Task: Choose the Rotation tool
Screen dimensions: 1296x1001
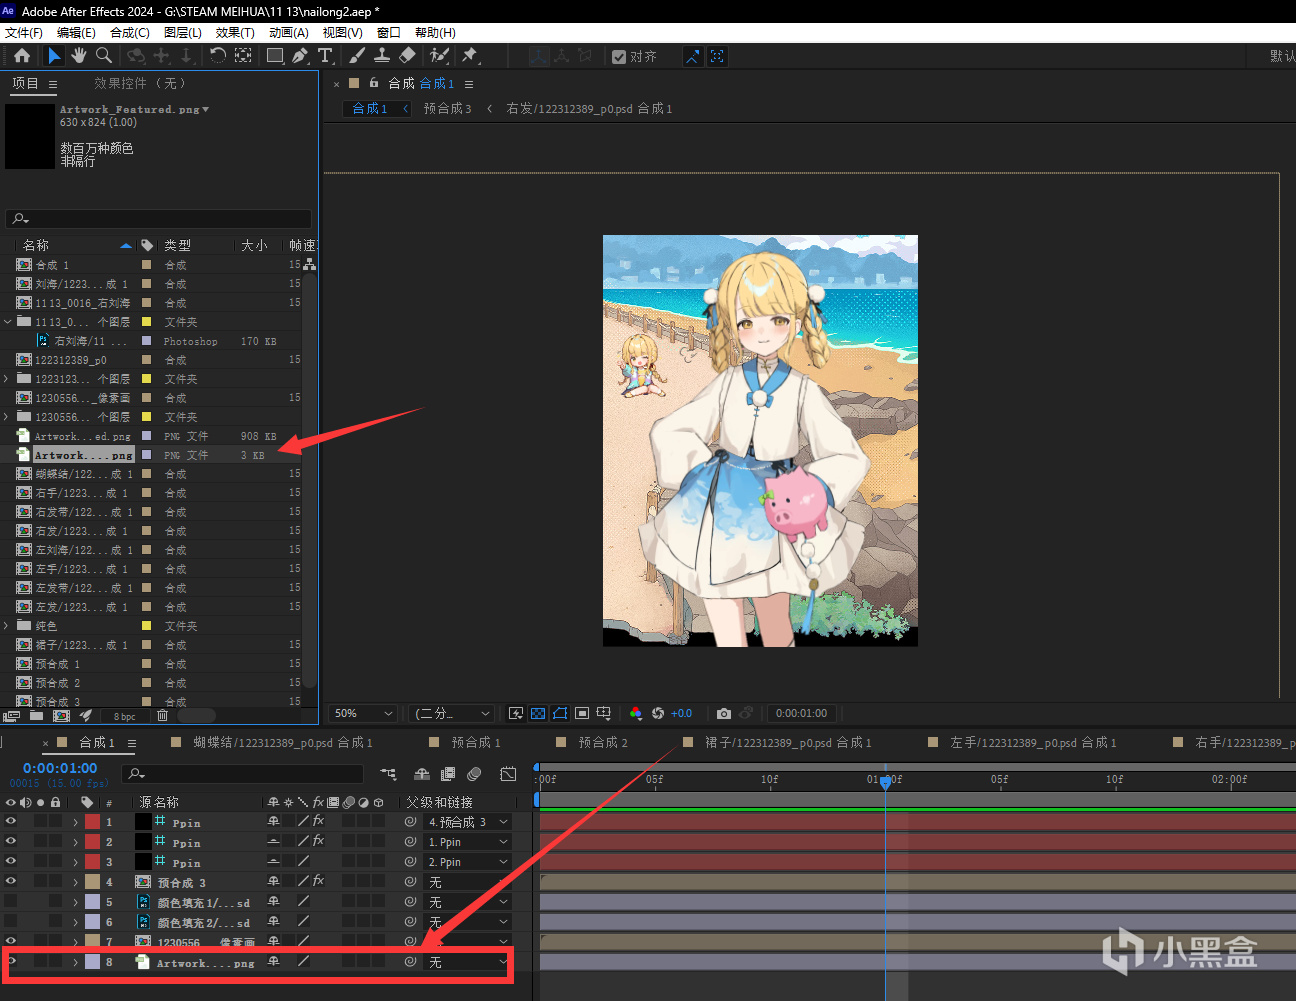Action: (x=217, y=56)
